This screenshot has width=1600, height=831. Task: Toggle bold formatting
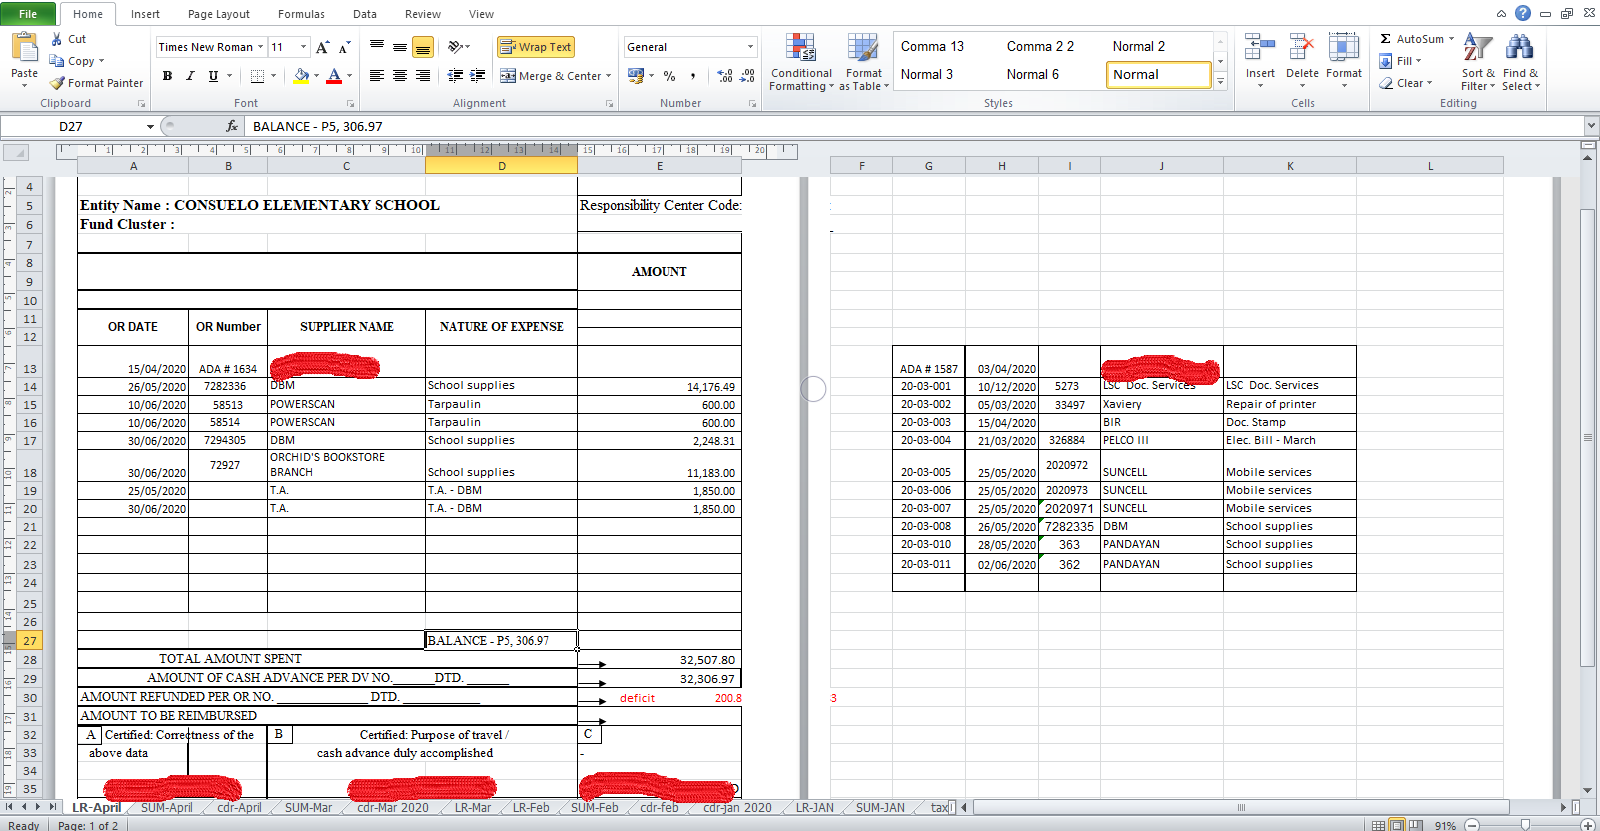[x=167, y=76]
